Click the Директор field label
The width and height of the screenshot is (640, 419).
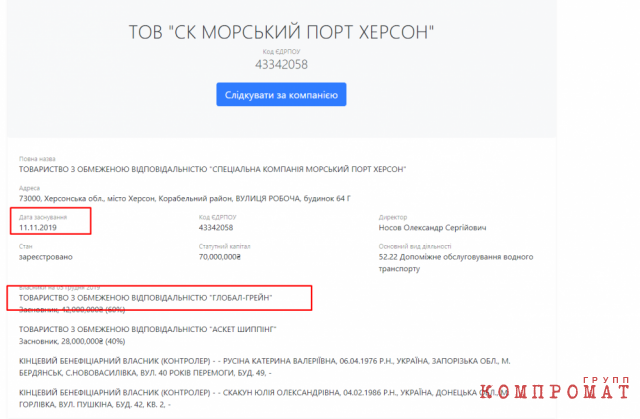(x=393, y=217)
